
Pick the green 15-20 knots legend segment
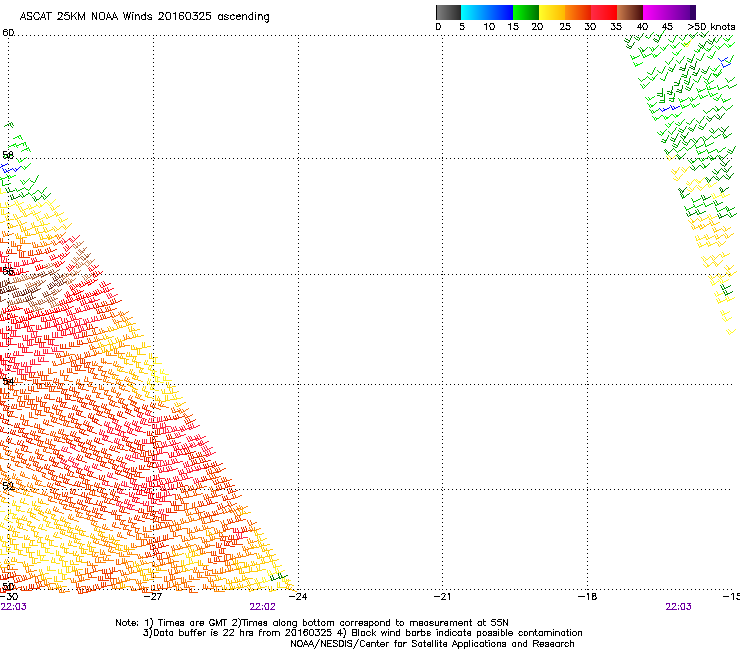(526, 12)
